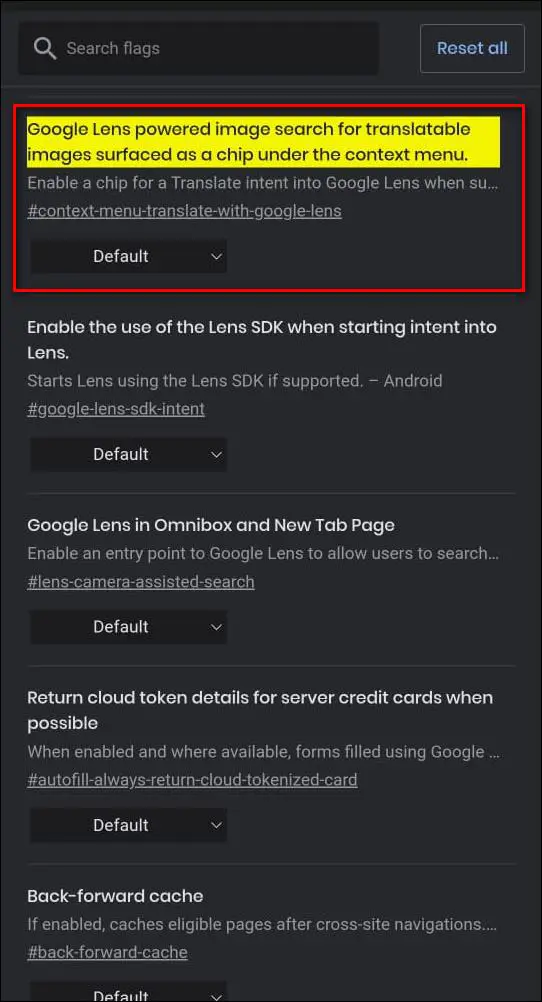The width and height of the screenshot is (542, 1002).
Task: Open the #google-lens-sdk-intent link
Action: click(116, 409)
